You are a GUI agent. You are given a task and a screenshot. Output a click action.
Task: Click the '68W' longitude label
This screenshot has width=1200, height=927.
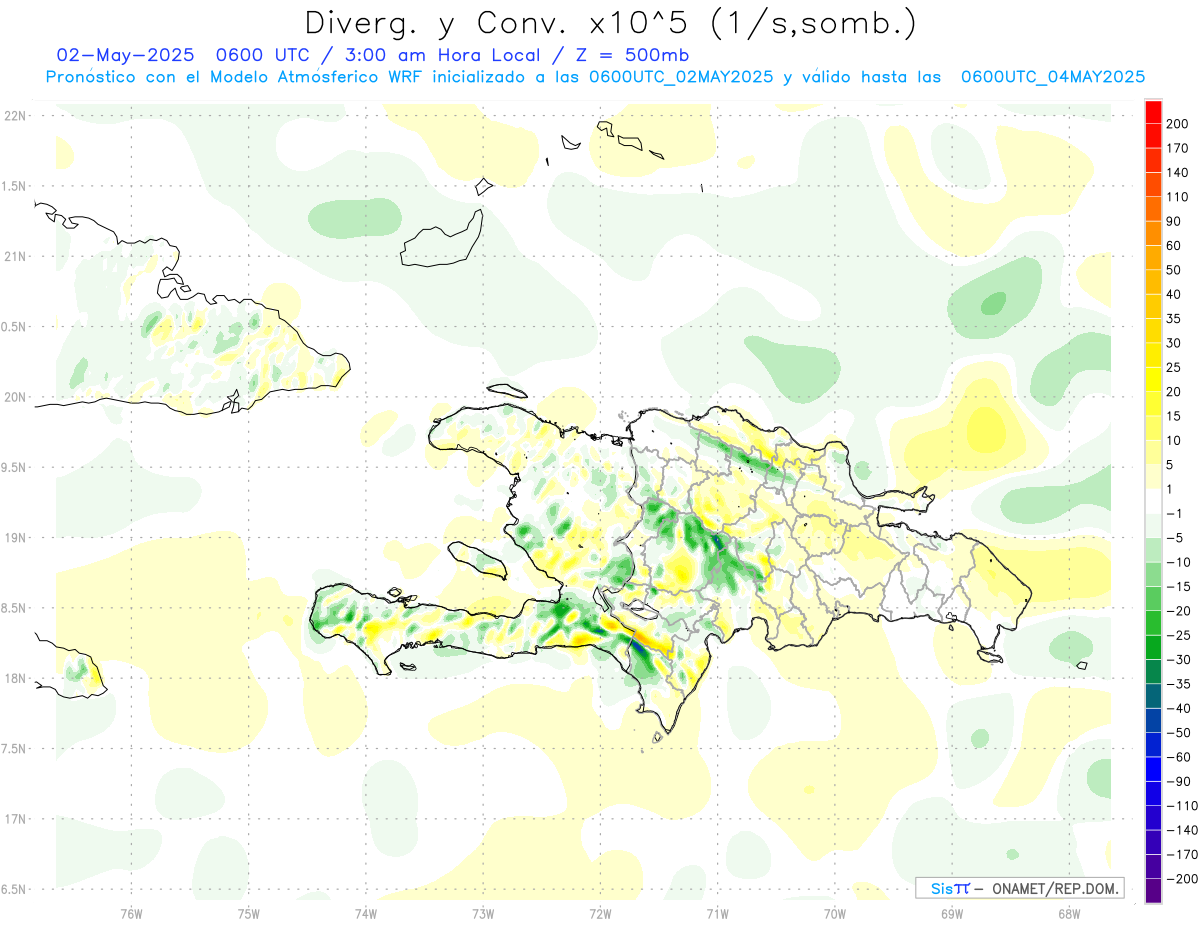tap(1069, 913)
